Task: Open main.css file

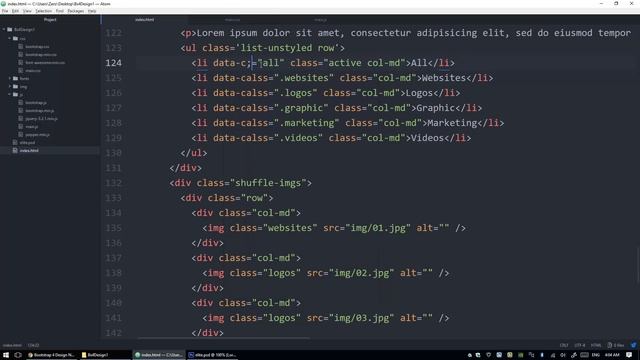Action: click(33, 70)
